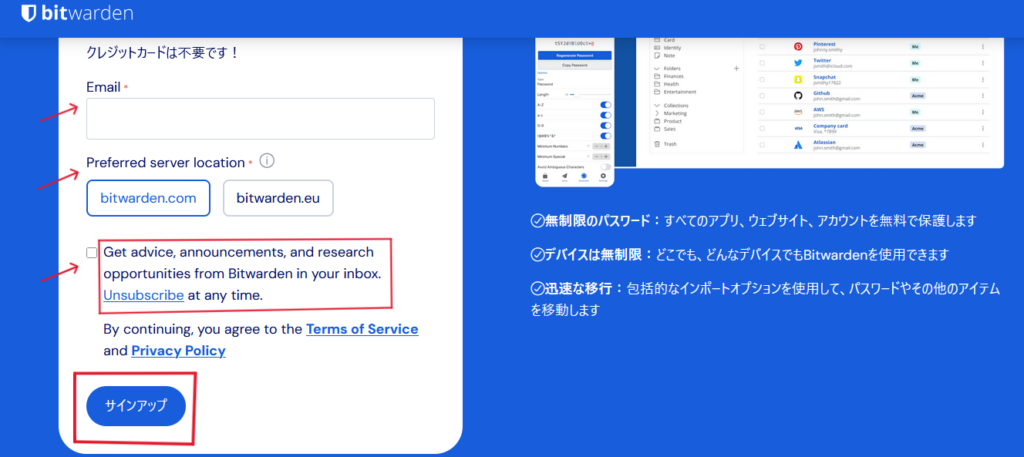The height and width of the screenshot is (457, 1024).
Task: Click the Send paper-plane icon in phone mockup
Action: point(564,176)
